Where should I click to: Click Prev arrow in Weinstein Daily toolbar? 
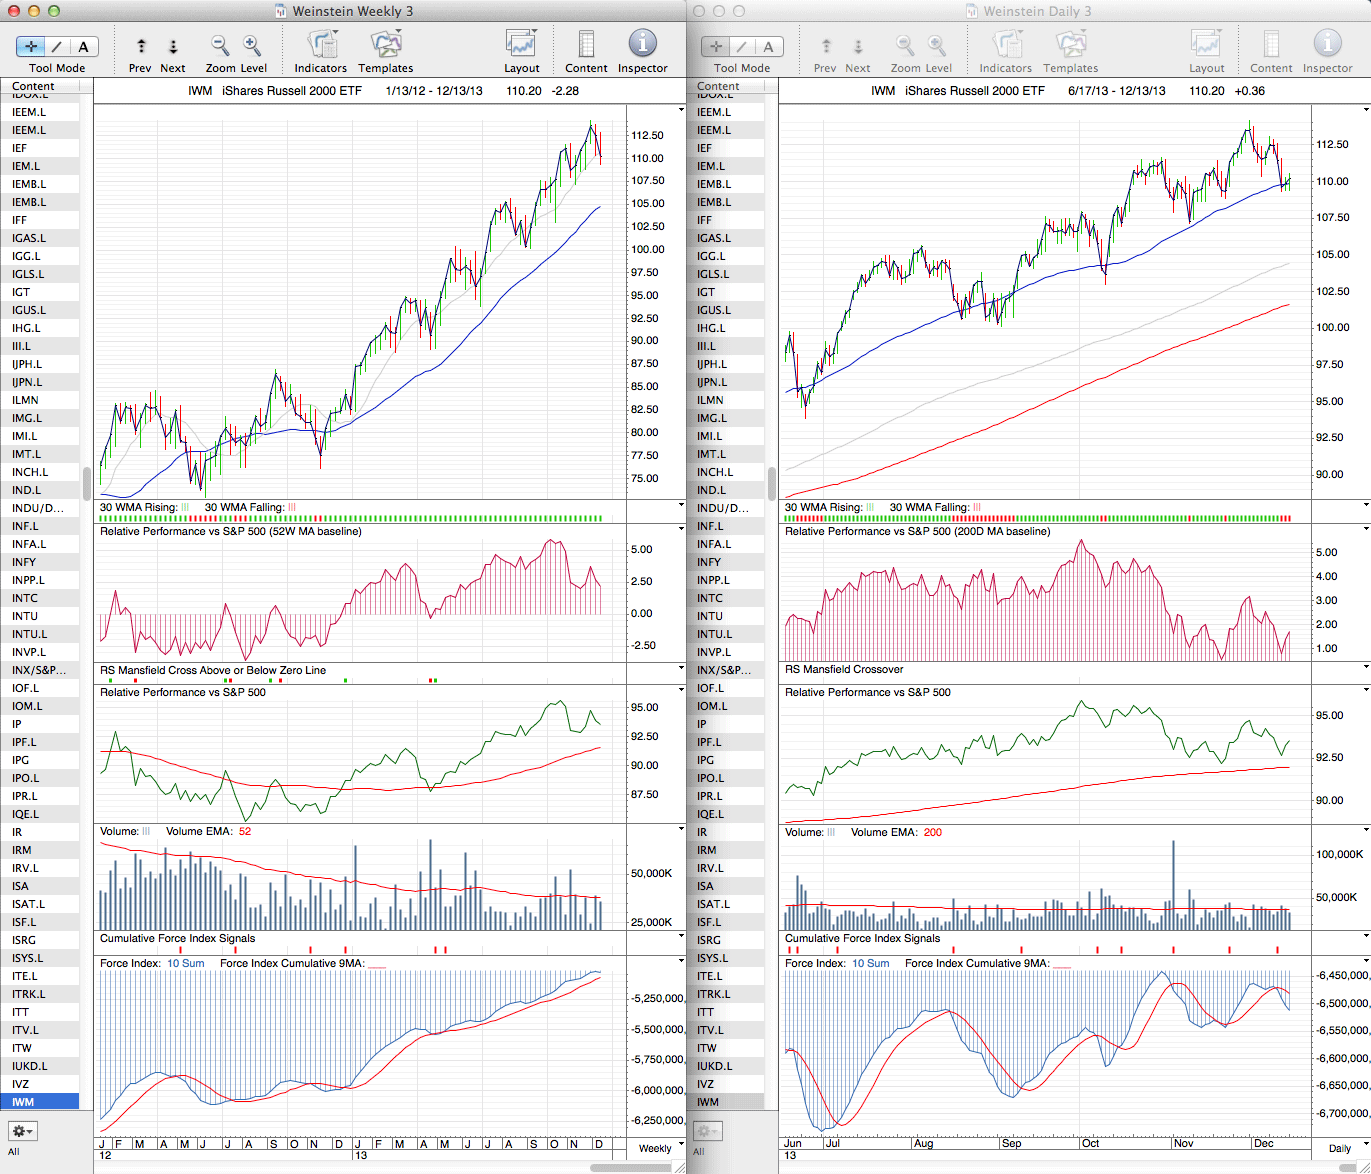coord(826,46)
